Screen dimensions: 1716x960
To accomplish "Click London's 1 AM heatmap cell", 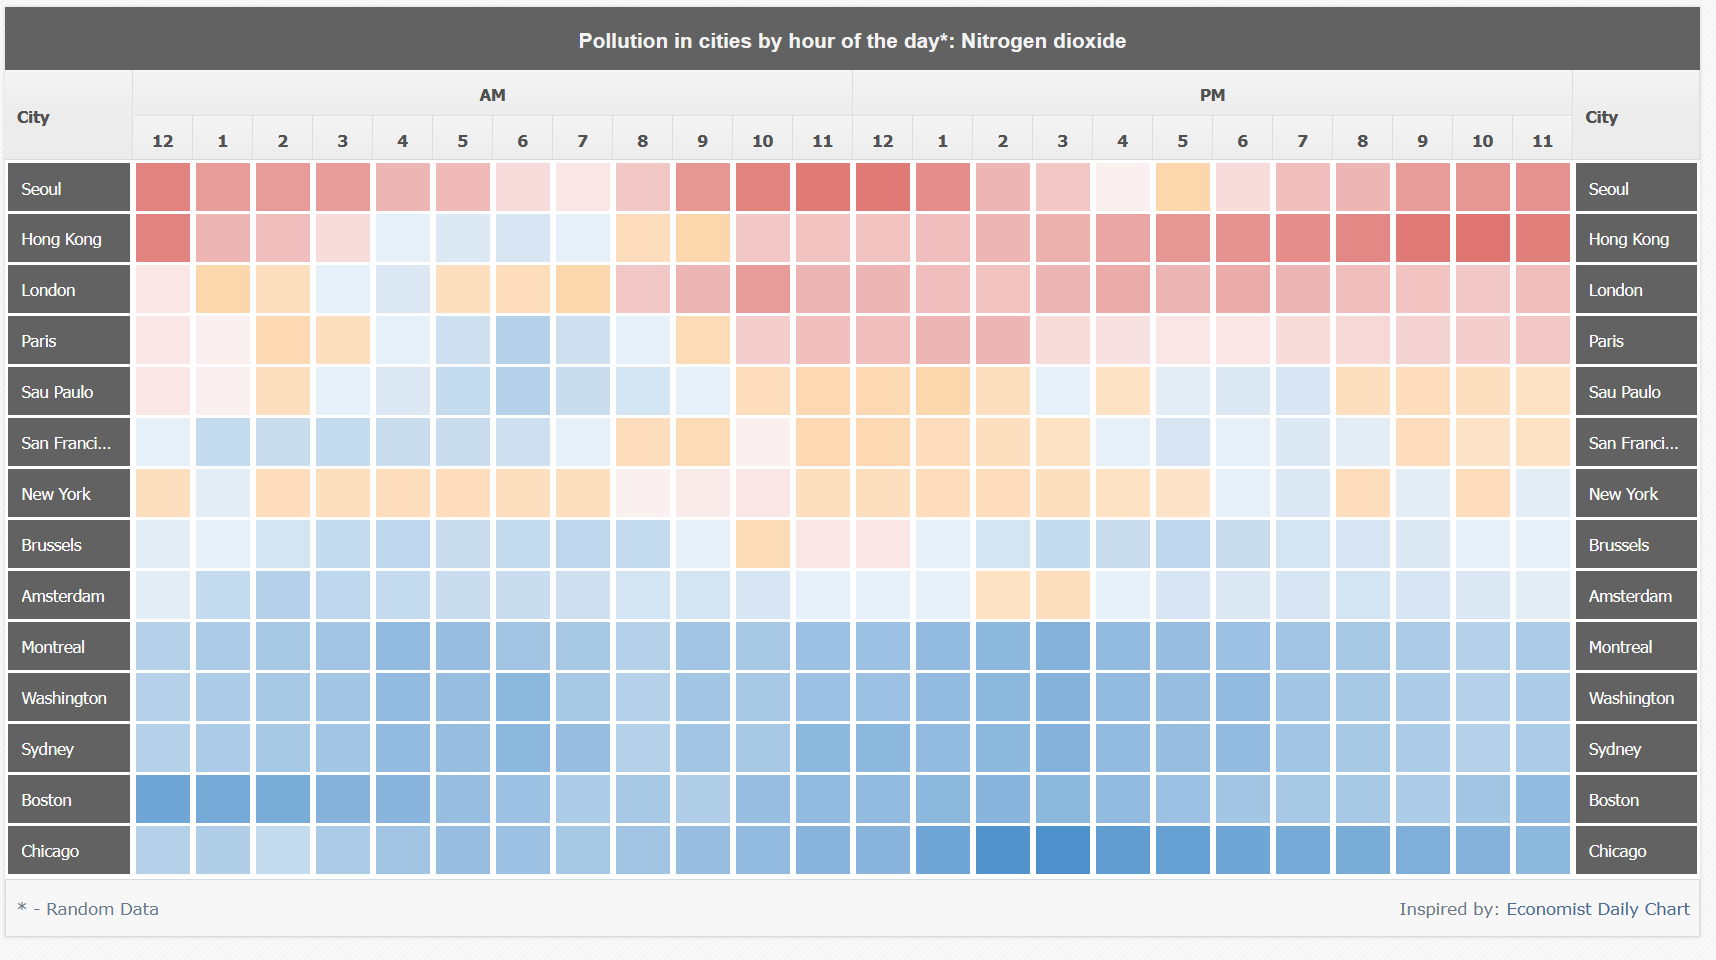I will [223, 290].
